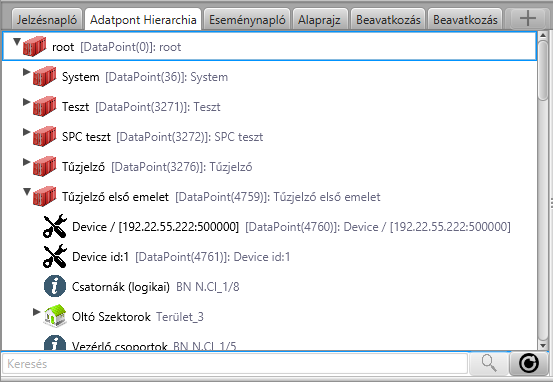
Task: Click the System container icon
Action: [x=44, y=76]
